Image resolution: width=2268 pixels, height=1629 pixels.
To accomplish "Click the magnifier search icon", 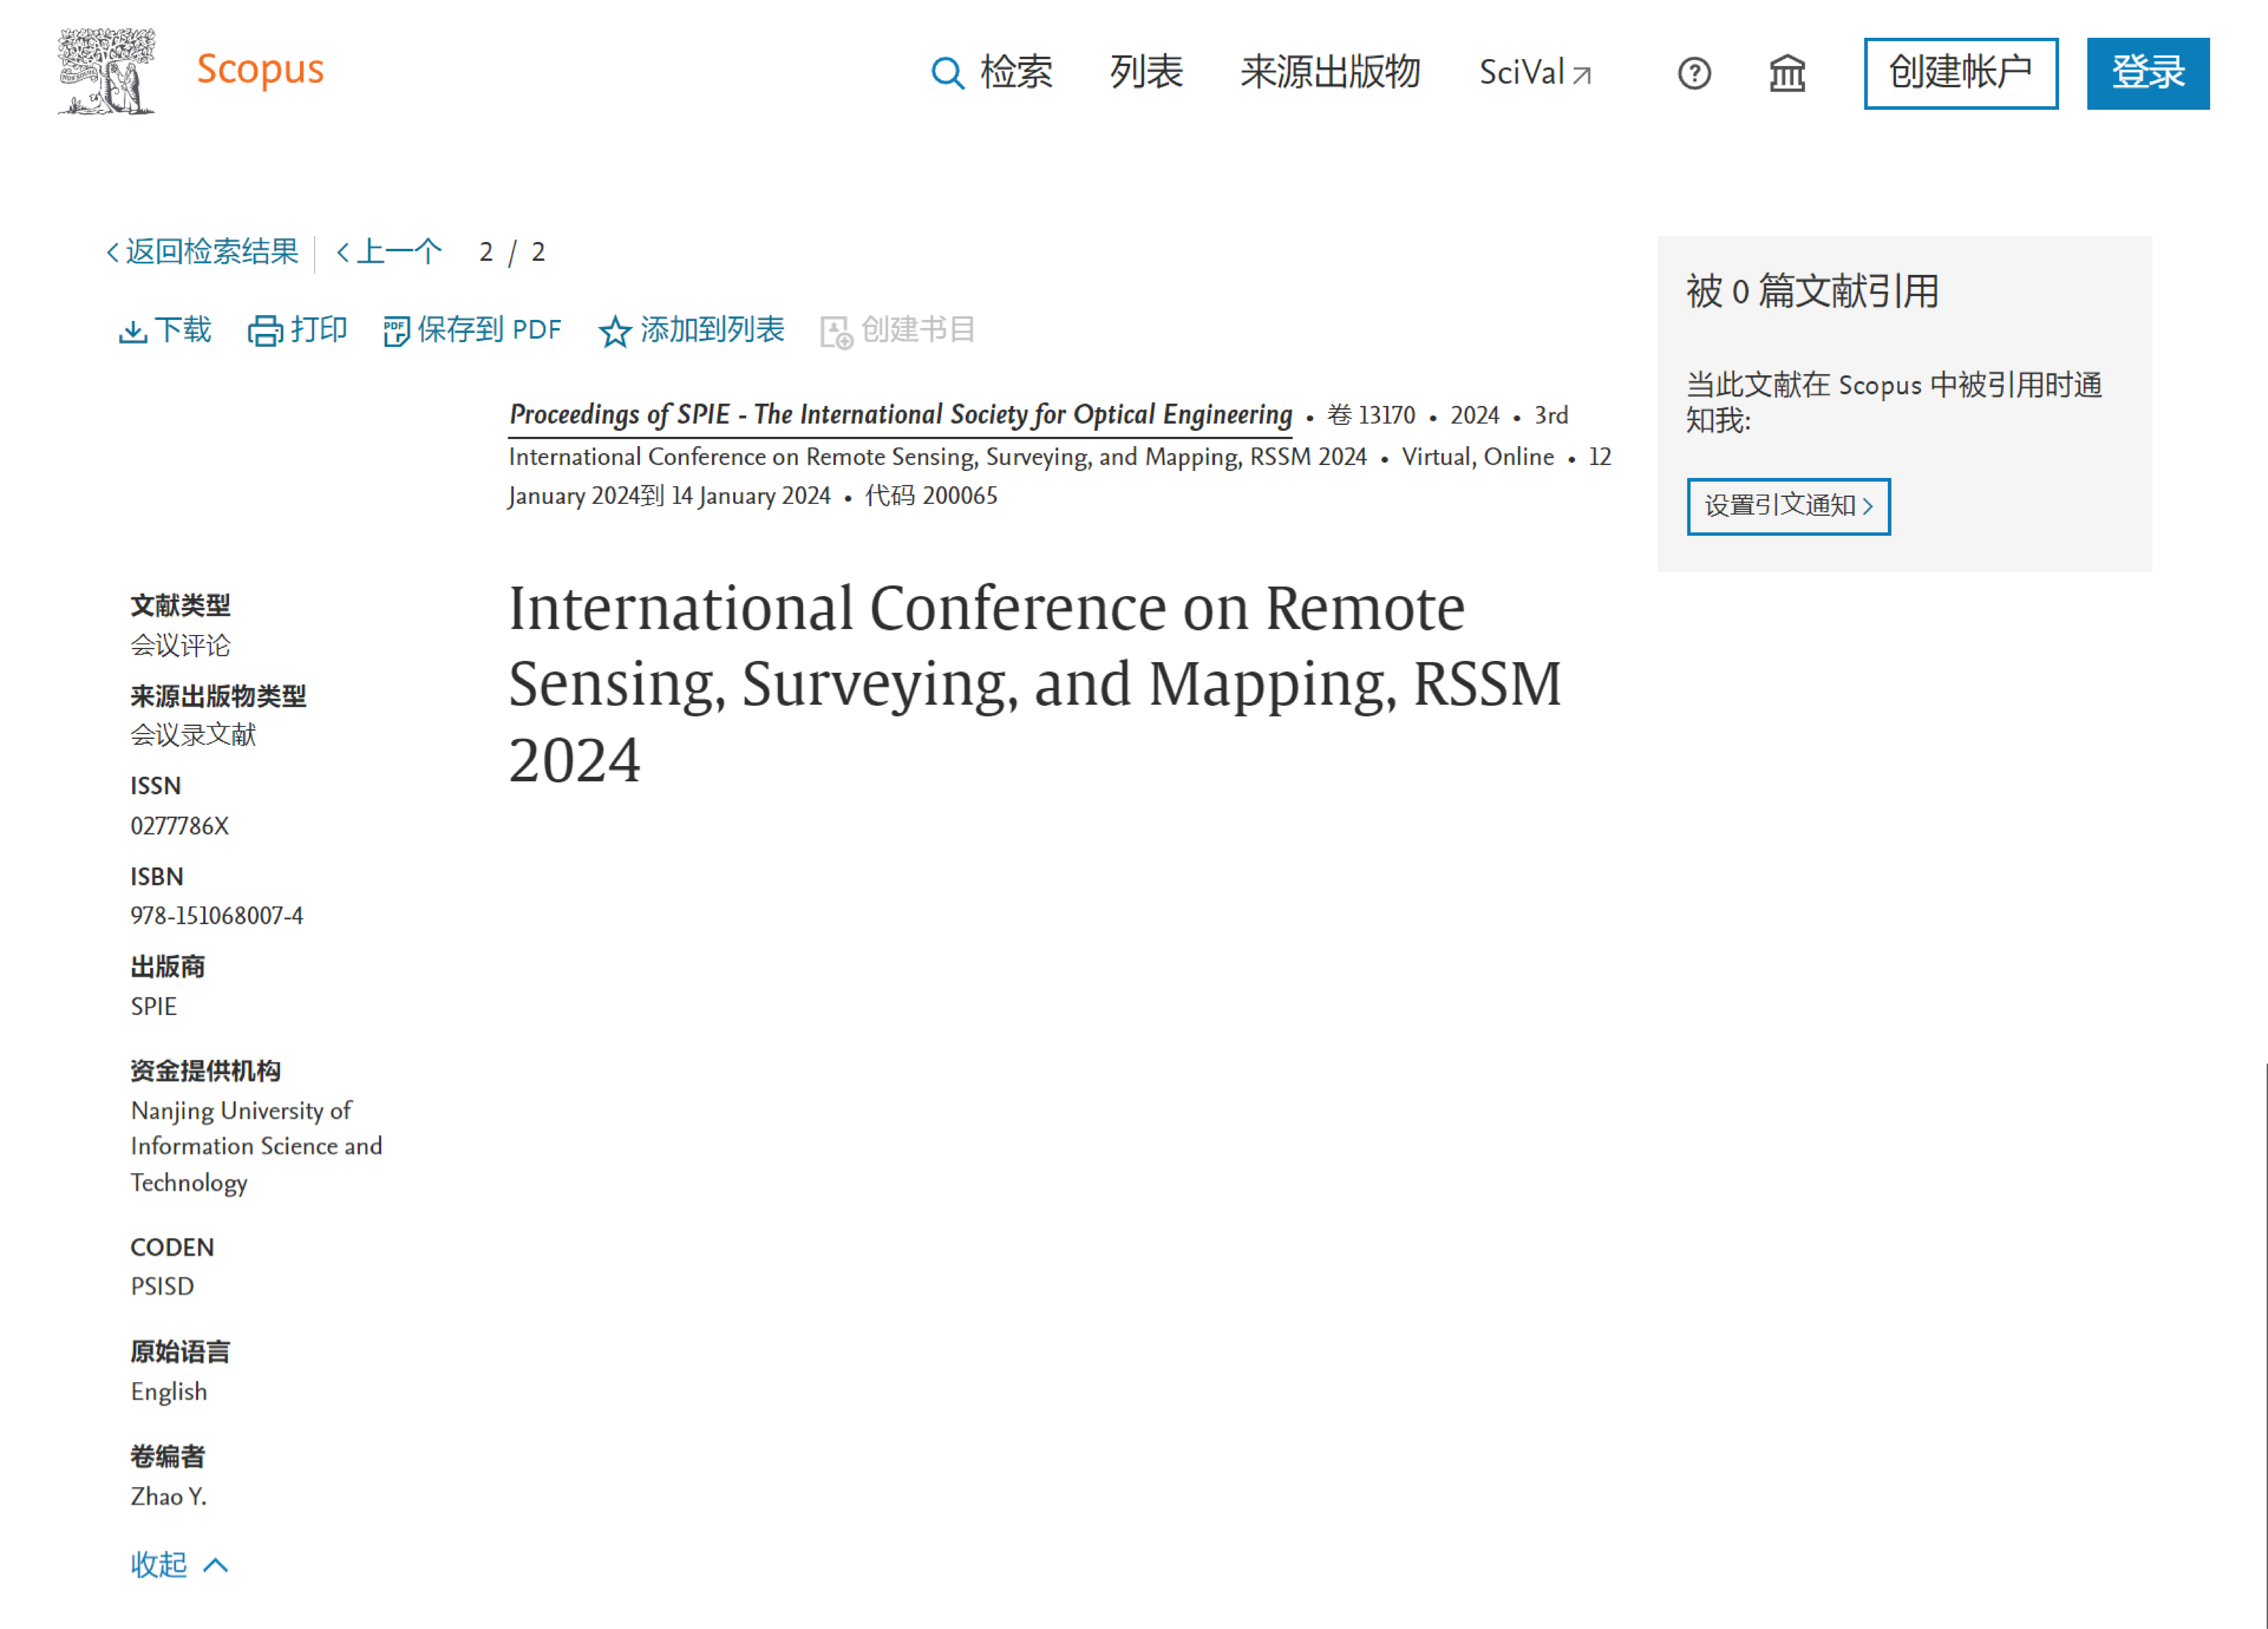I will click(947, 73).
